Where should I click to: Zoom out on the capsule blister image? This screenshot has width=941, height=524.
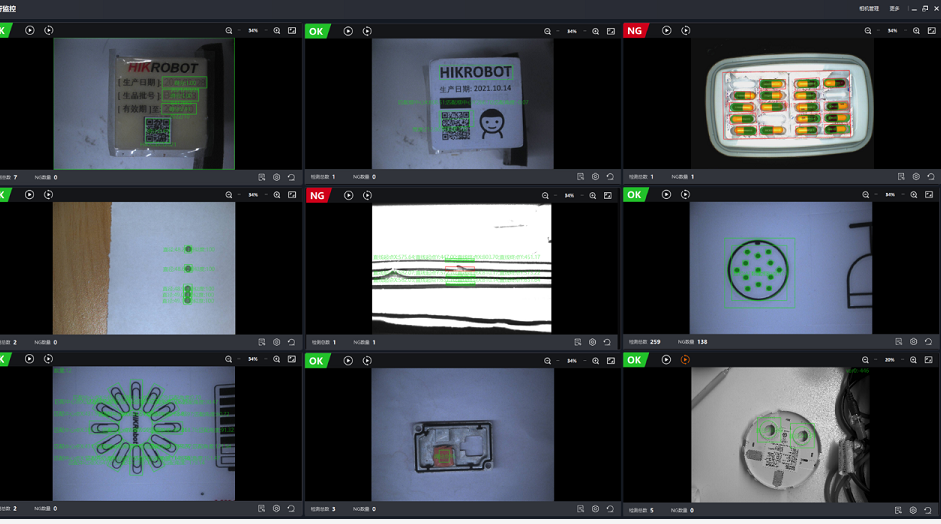click(x=868, y=31)
